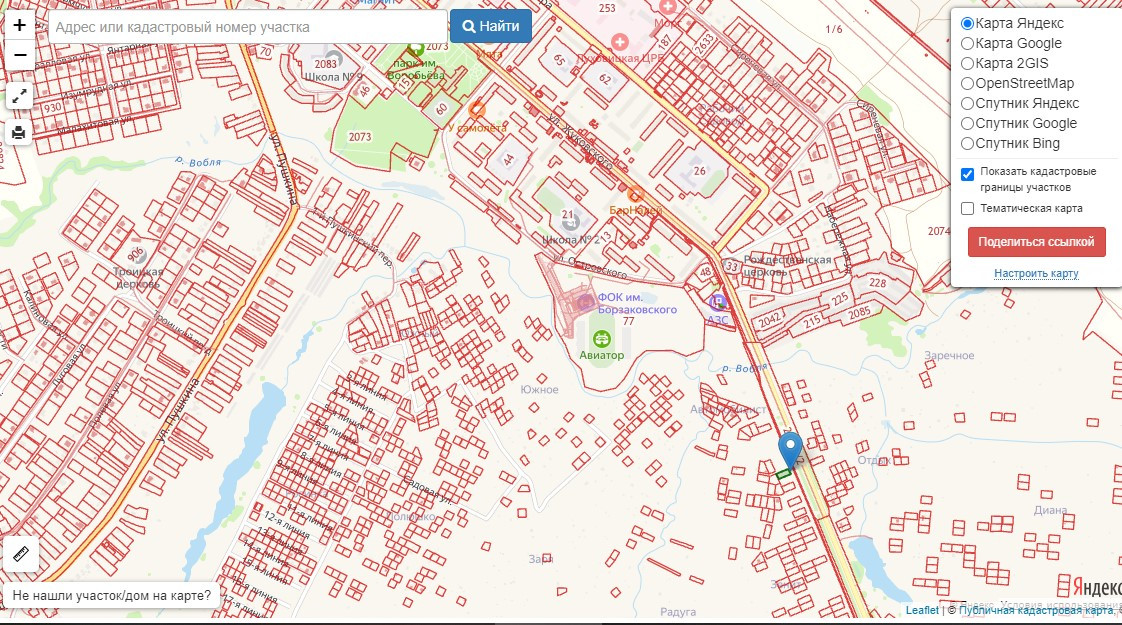Click the Садовая ул. street label
The image size is (1122, 625).
click(x=427, y=490)
